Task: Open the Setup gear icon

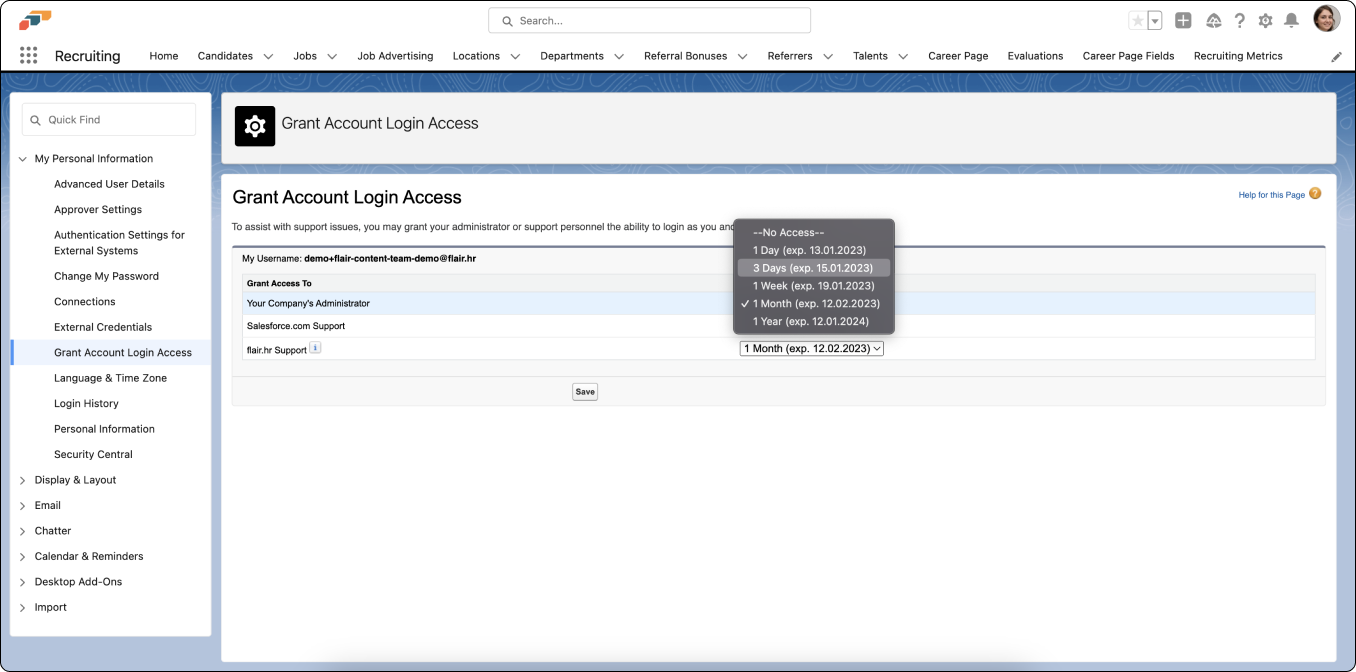Action: click(1265, 21)
